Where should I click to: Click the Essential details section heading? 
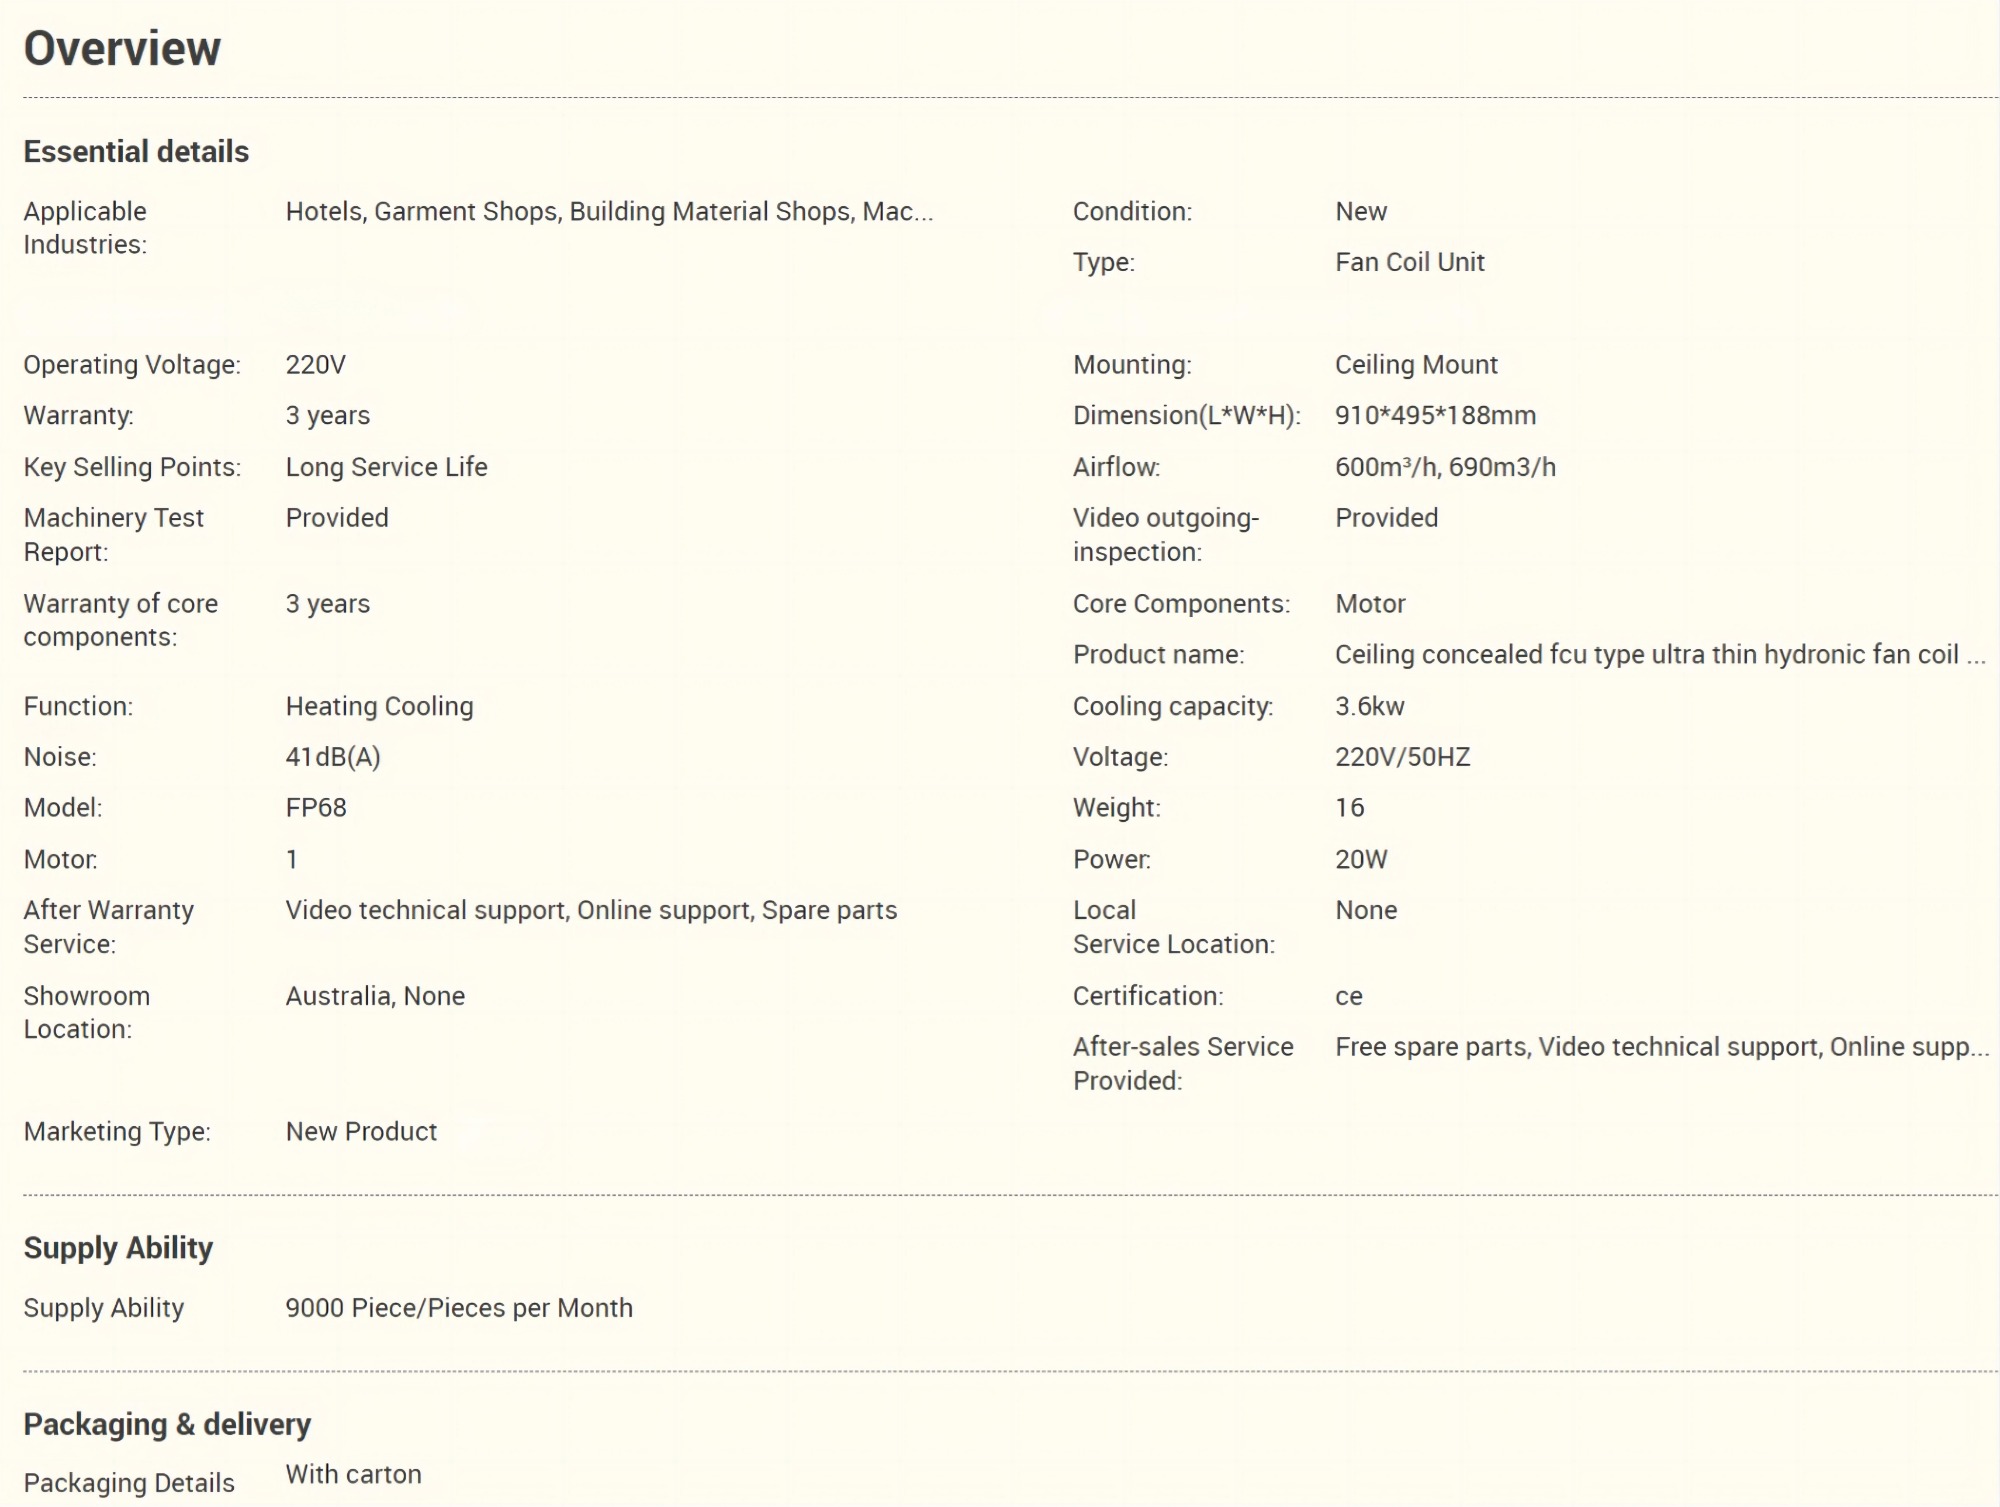coord(136,152)
